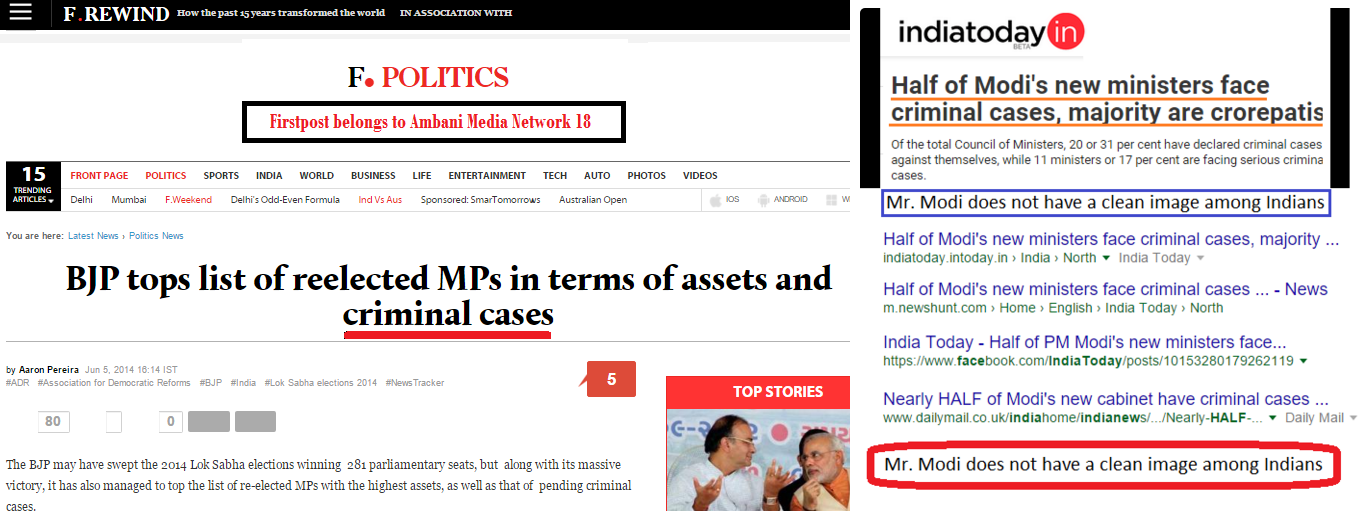This screenshot has height=511, width=1360.
Task: Open the AUTO section
Action: pos(597,176)
